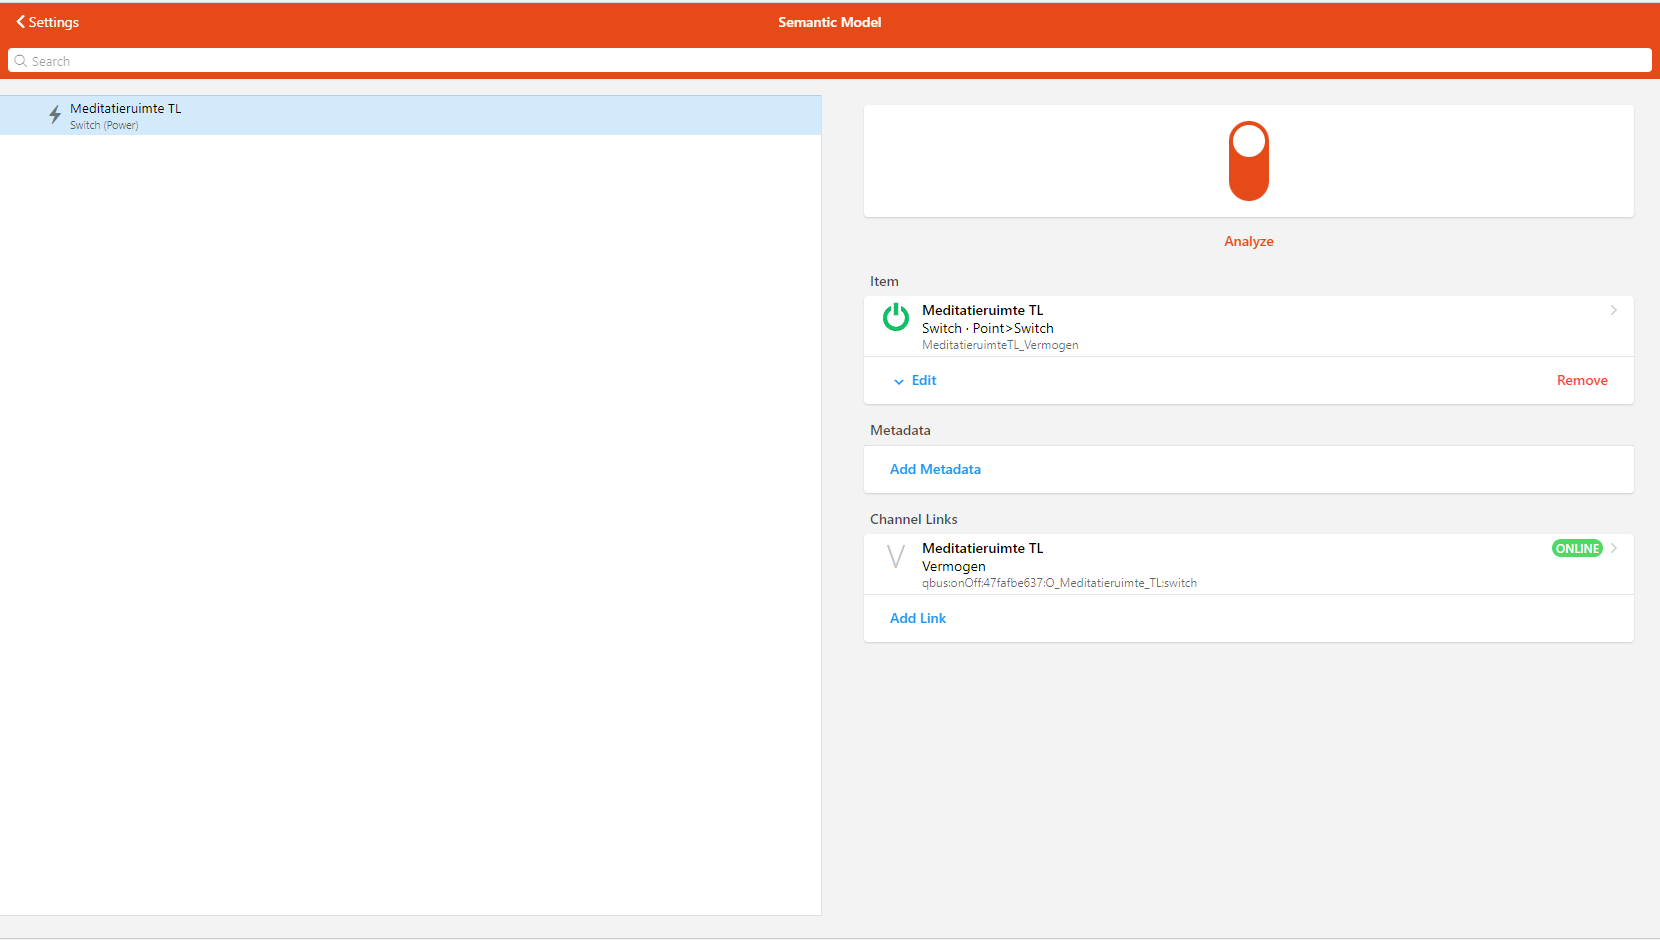Screen dimensions: 1660x940
Task: Click the lightning bolt icon beside Meditatieruimte TL
Action: coord(55,115)
